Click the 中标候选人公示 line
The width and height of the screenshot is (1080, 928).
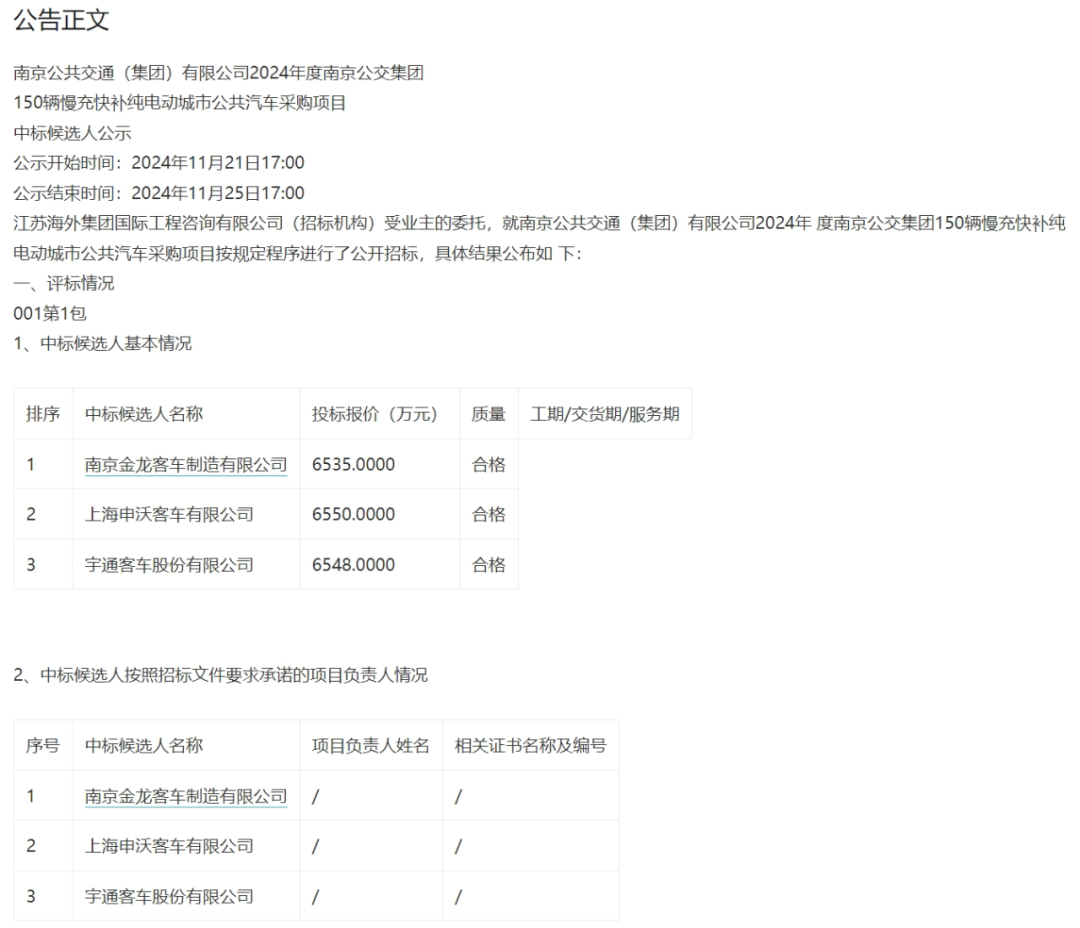72,133
